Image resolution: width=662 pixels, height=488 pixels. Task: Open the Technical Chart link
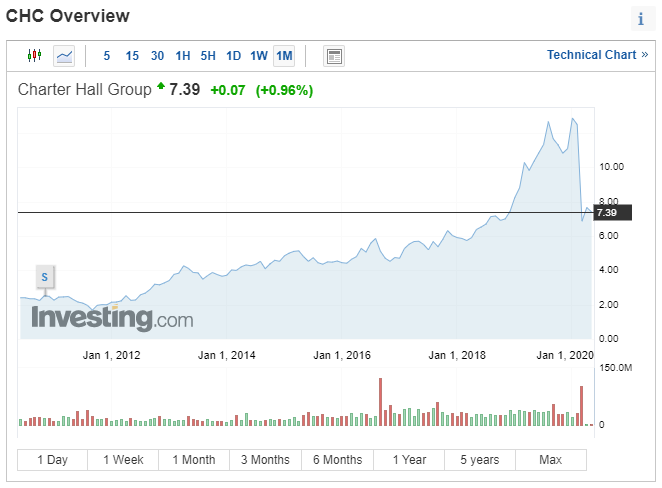[x=597, y=55]
